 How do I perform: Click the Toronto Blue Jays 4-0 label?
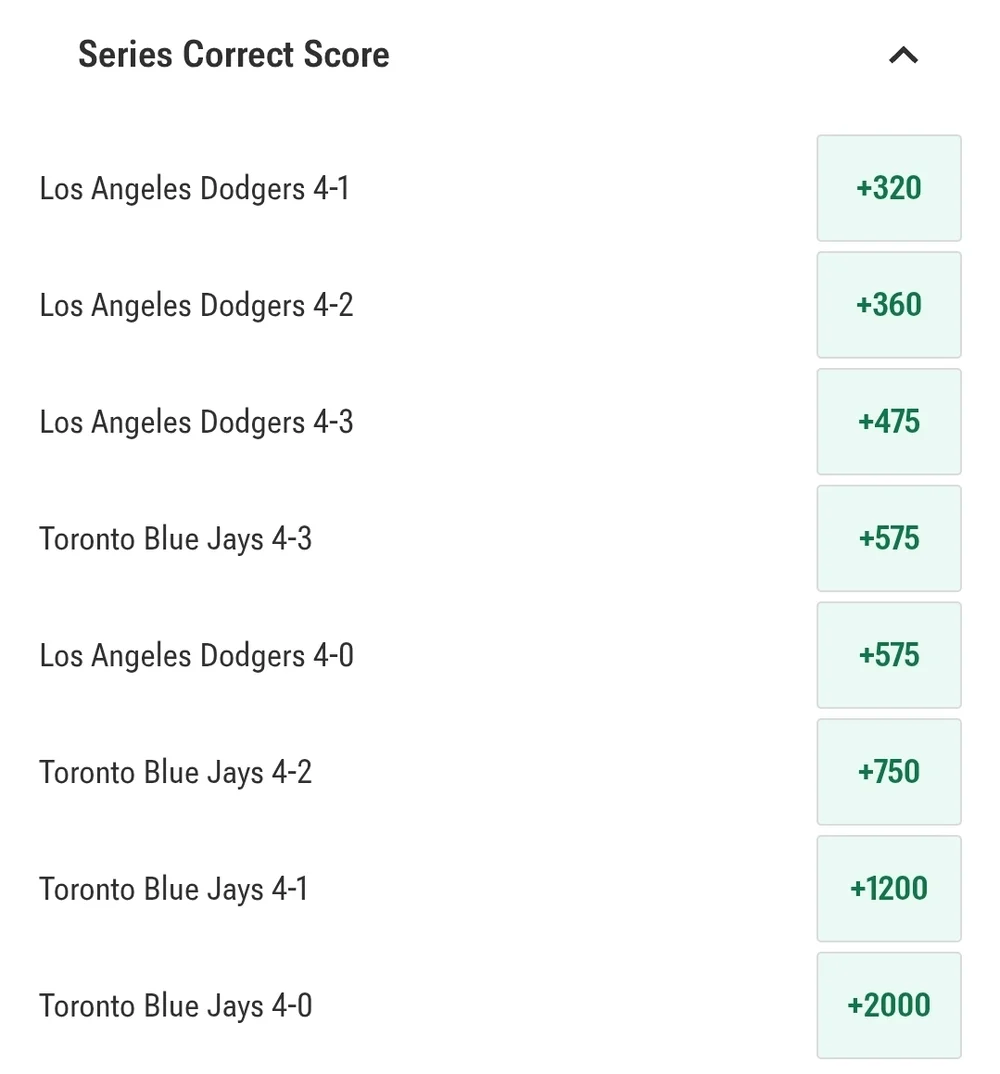176,1005
